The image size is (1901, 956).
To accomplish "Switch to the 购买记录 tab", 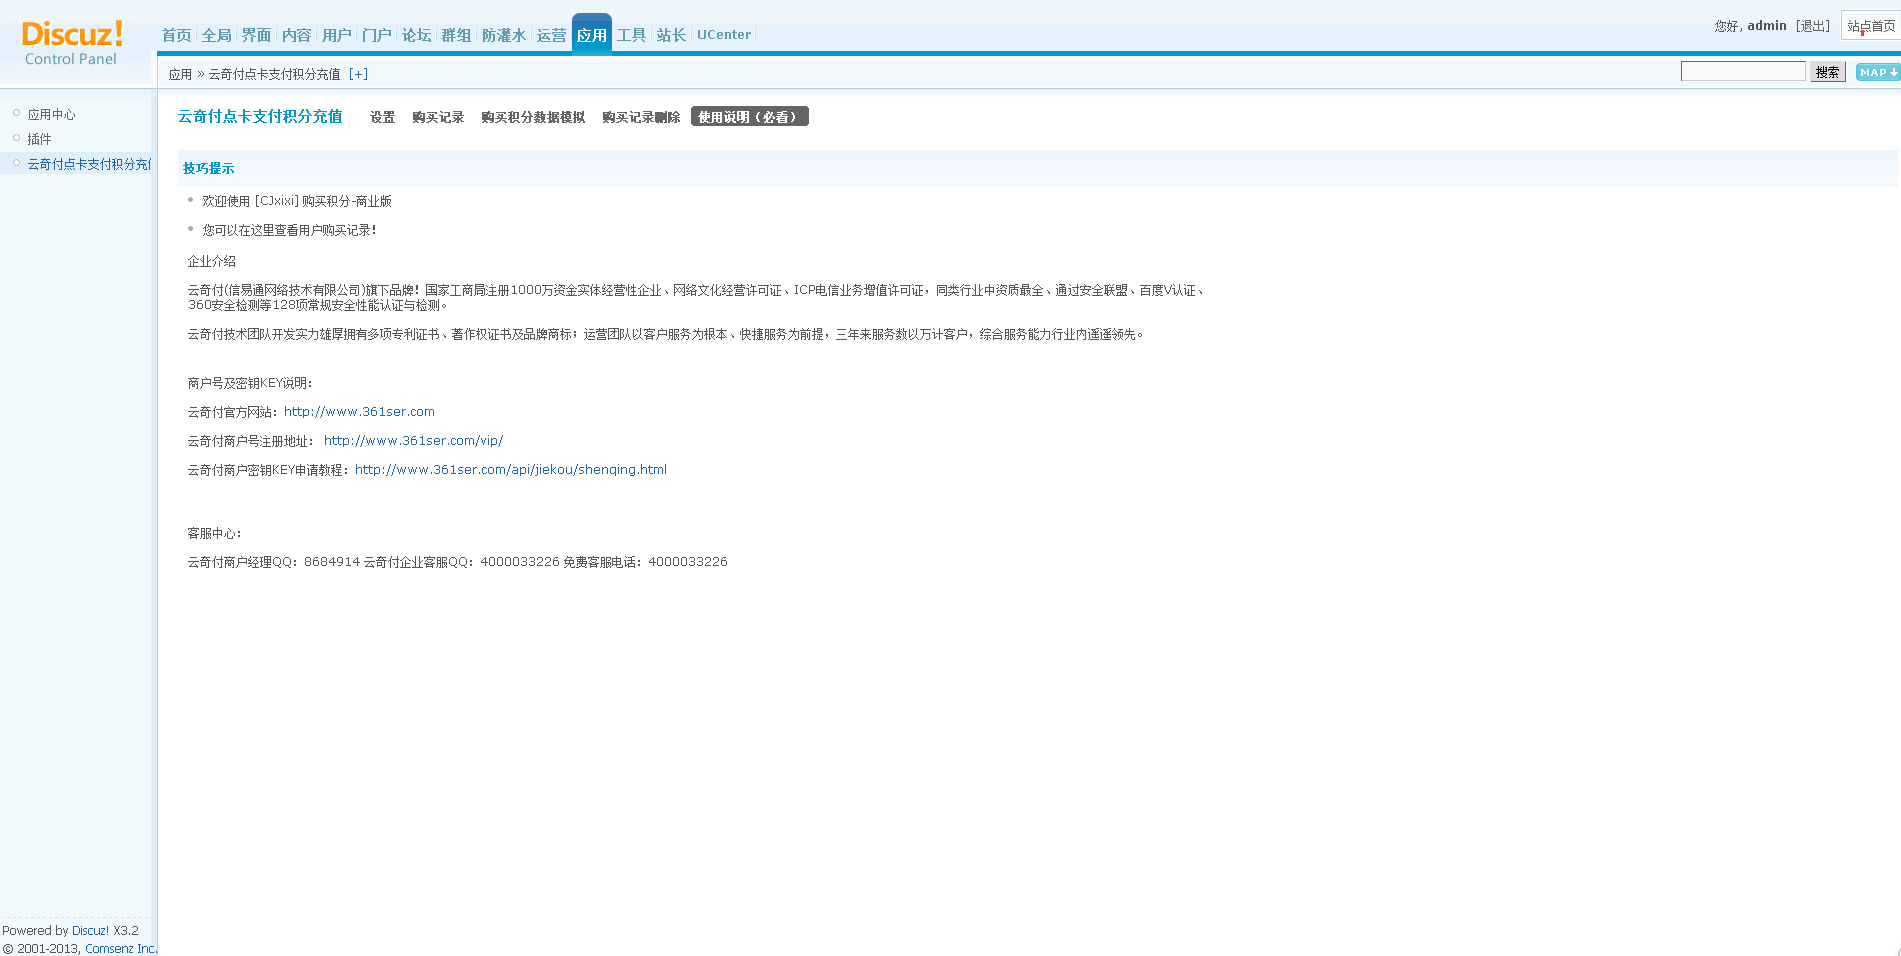I will point(438,117).
